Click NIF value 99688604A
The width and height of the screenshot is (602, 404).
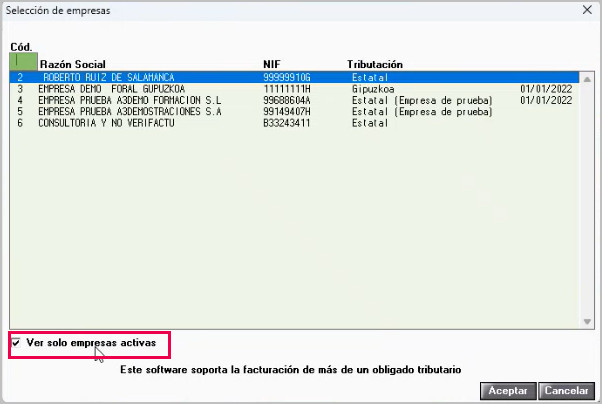coord(286,101)
